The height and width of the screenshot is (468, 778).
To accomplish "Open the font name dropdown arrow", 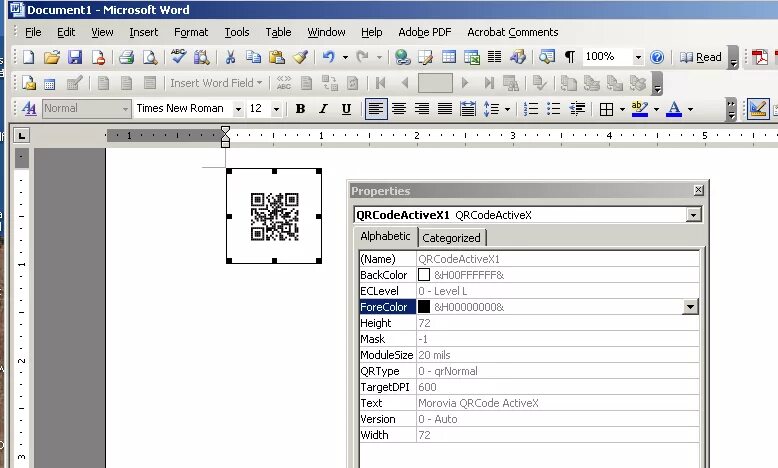I will (238, 109).
